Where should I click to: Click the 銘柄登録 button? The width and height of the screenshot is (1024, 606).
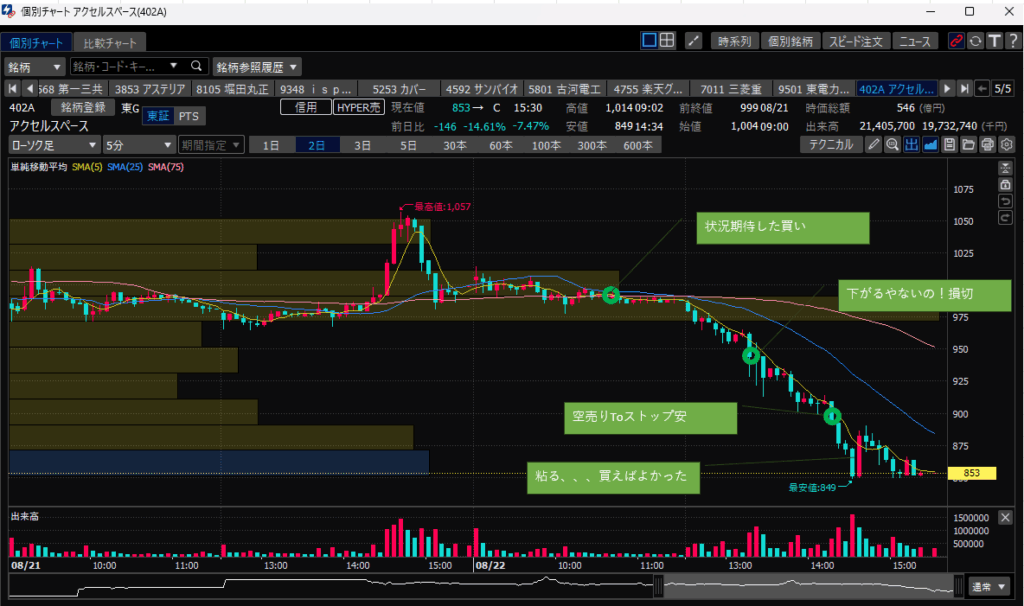[x=82, y=107]
